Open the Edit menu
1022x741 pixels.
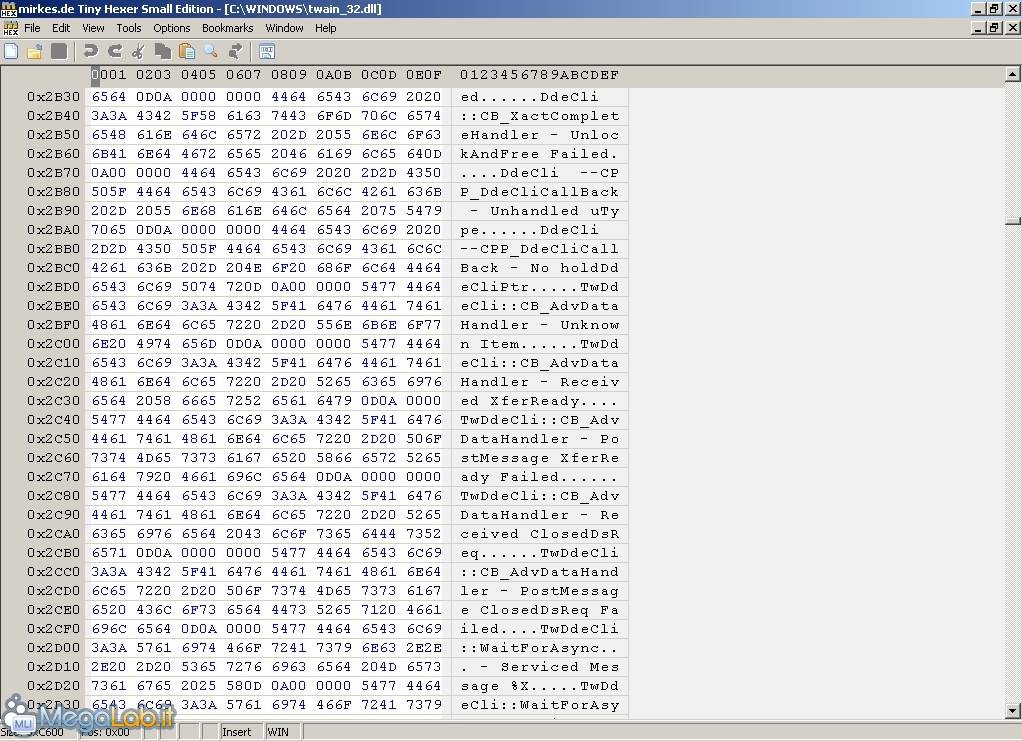(61, 28)
